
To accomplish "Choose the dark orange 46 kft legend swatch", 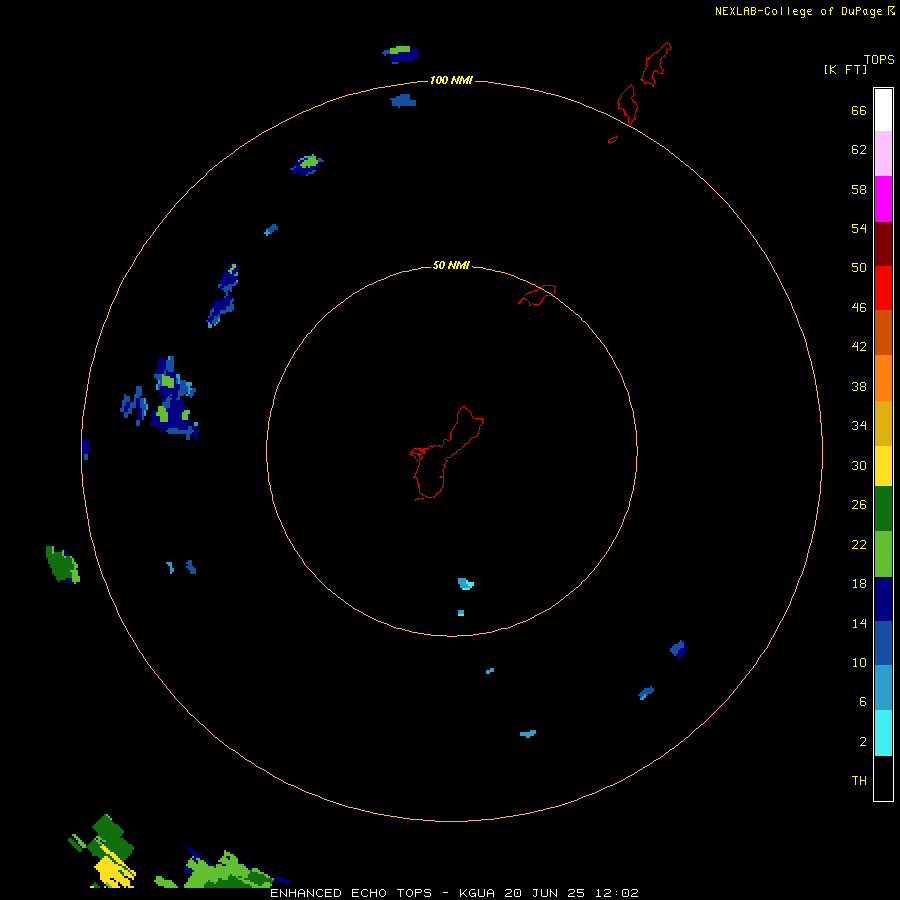I will [x=883, y=332].
